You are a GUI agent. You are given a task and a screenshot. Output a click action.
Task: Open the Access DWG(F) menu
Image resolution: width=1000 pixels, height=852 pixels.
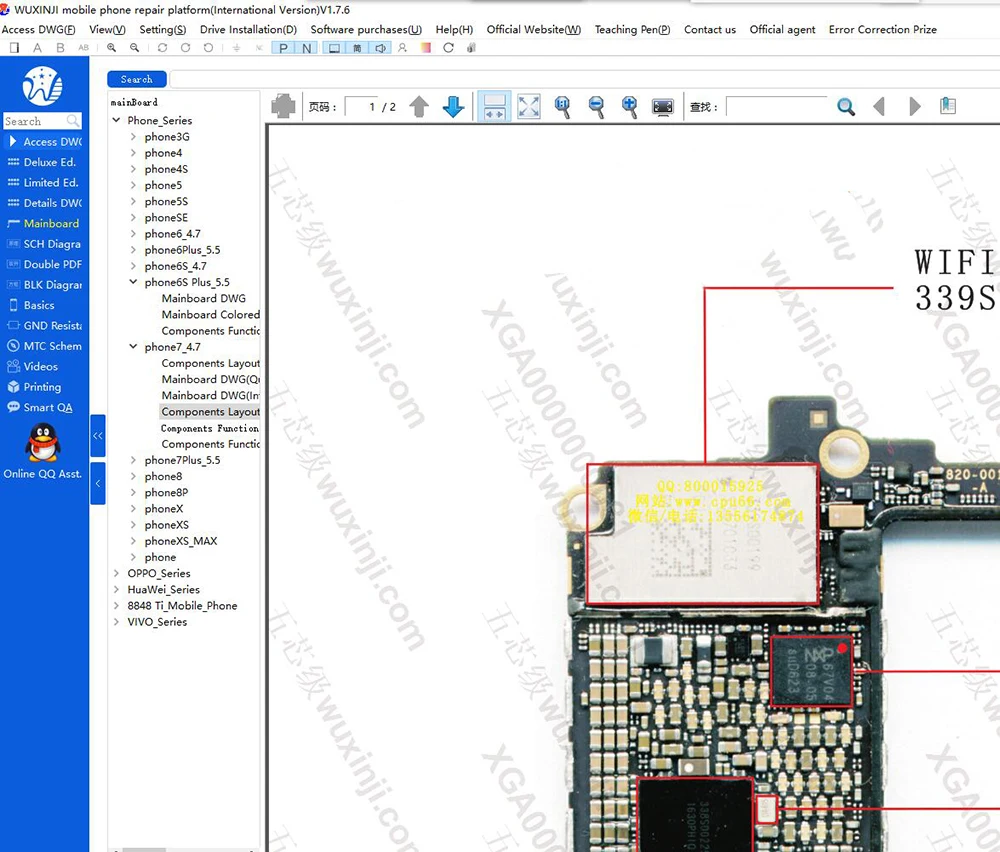pyautogui.click(x=38, y=29)
